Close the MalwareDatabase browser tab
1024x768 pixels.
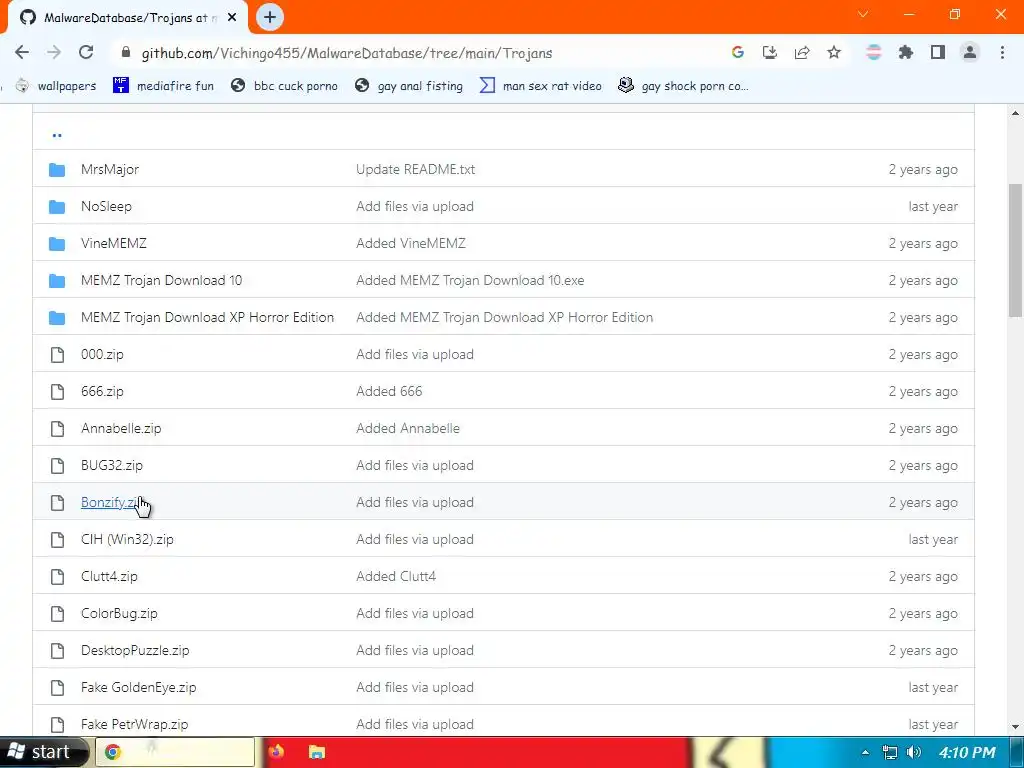[x=232, y=18]
